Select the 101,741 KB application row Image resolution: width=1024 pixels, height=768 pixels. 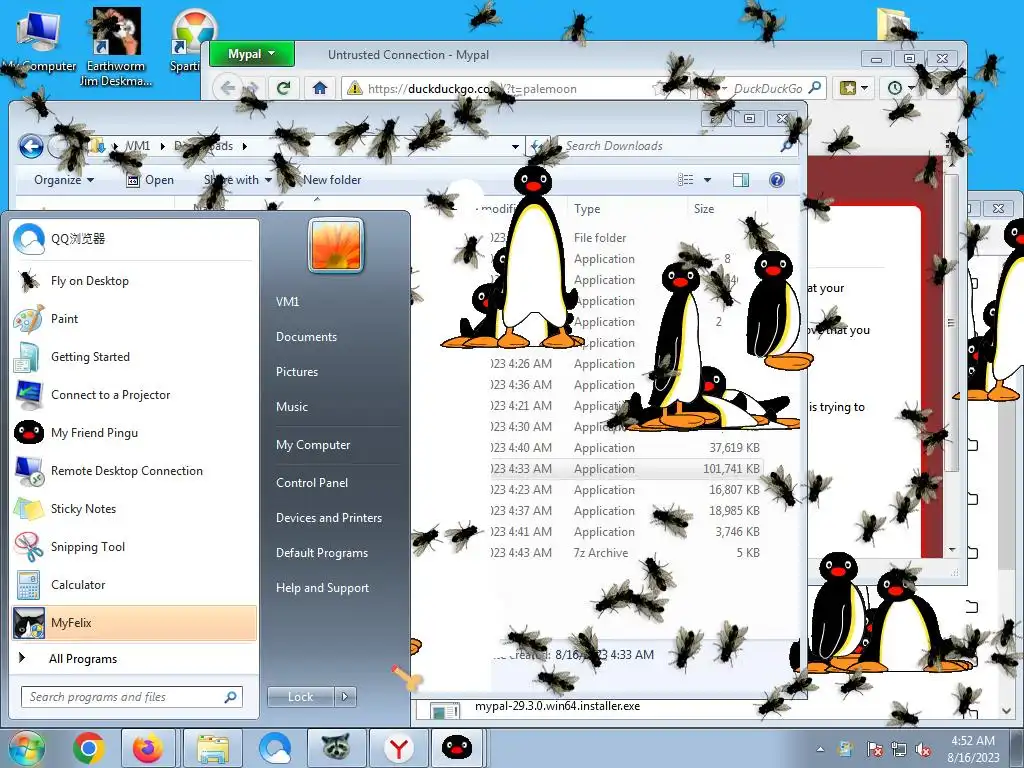pyautogui.click(x=625, y=469)
